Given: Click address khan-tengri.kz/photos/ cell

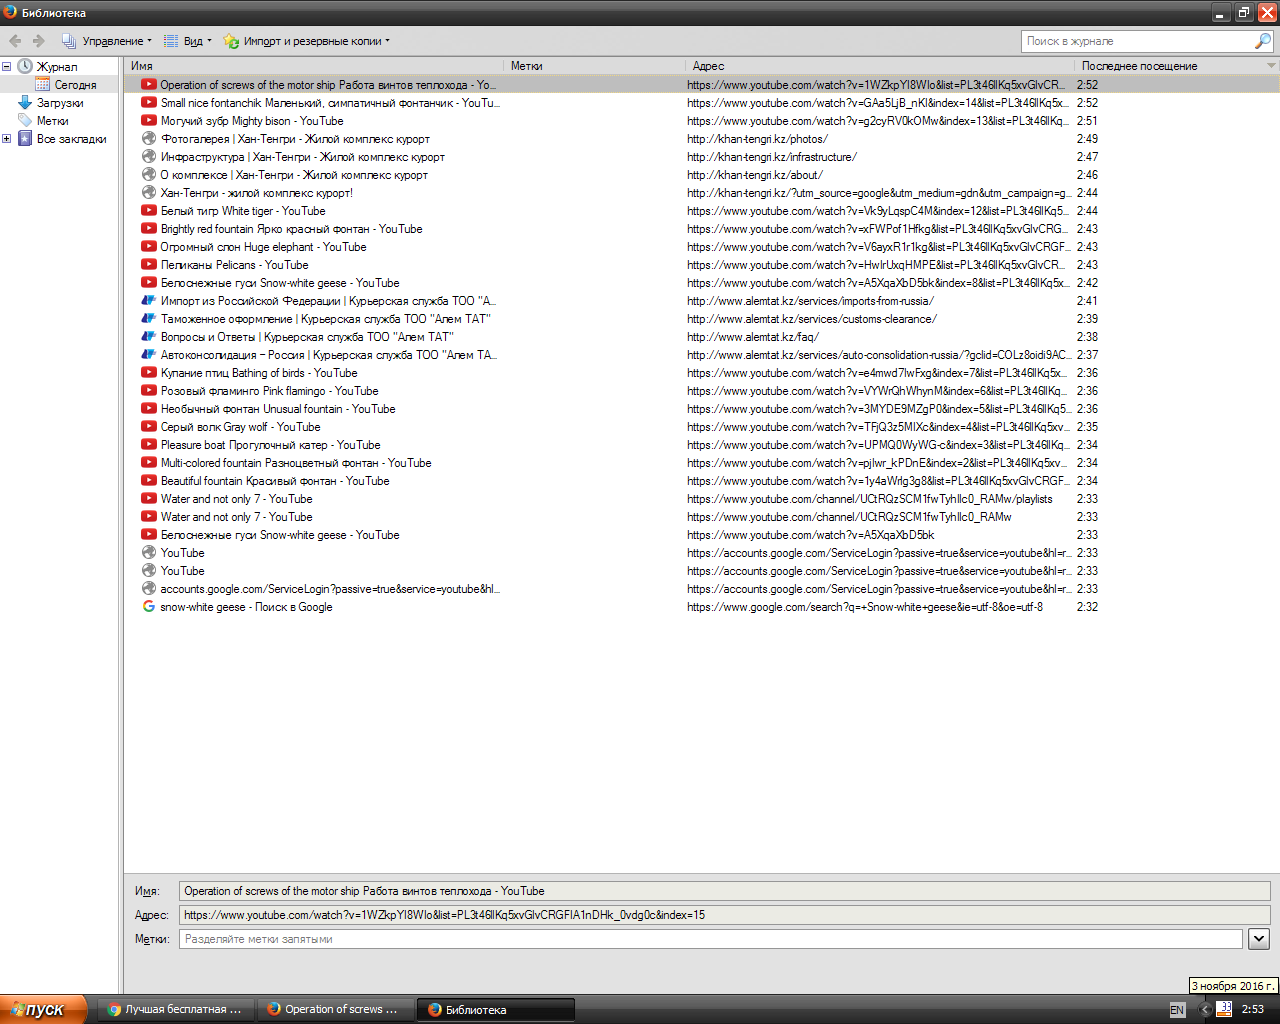Looking at the screenshot, I should (x=757, y=139).
